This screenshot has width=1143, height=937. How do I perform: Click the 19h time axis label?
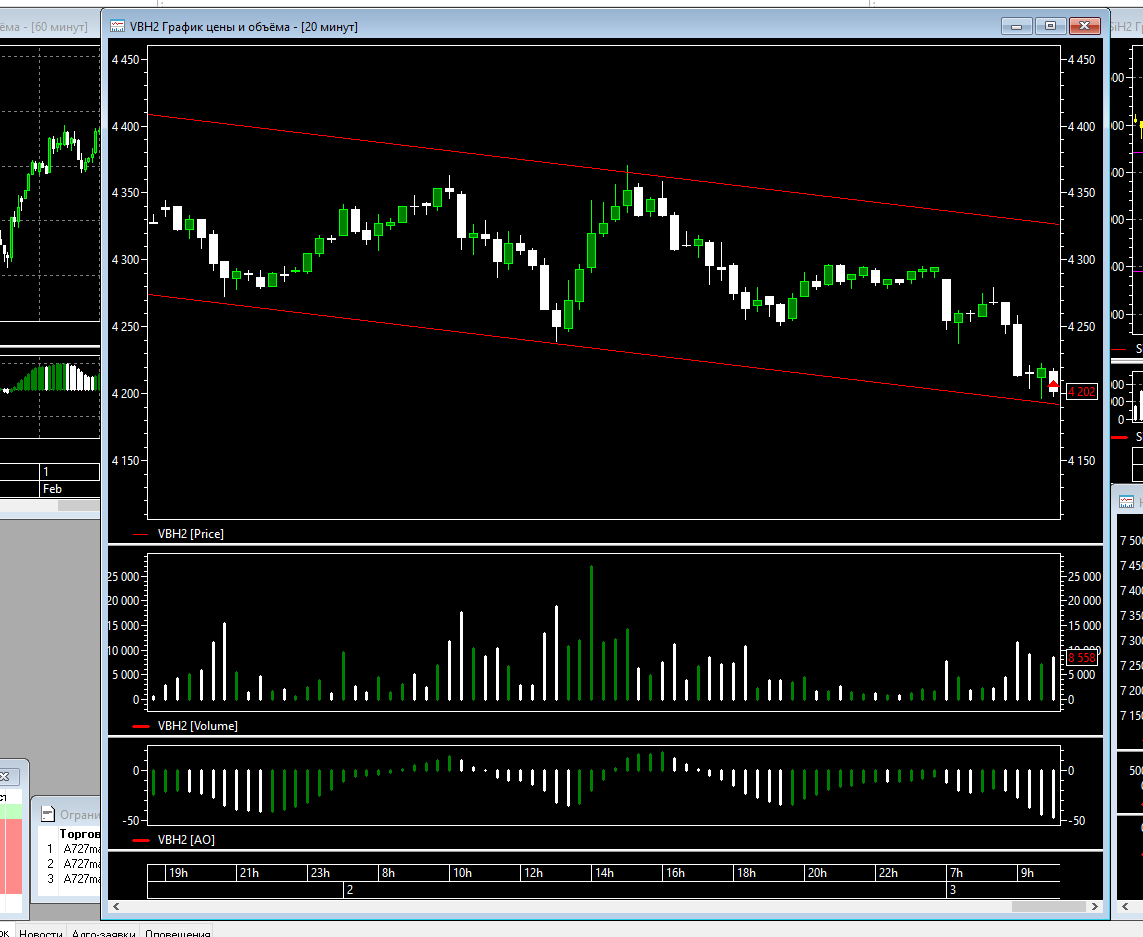pyautogui.click(x=179, y=873)
